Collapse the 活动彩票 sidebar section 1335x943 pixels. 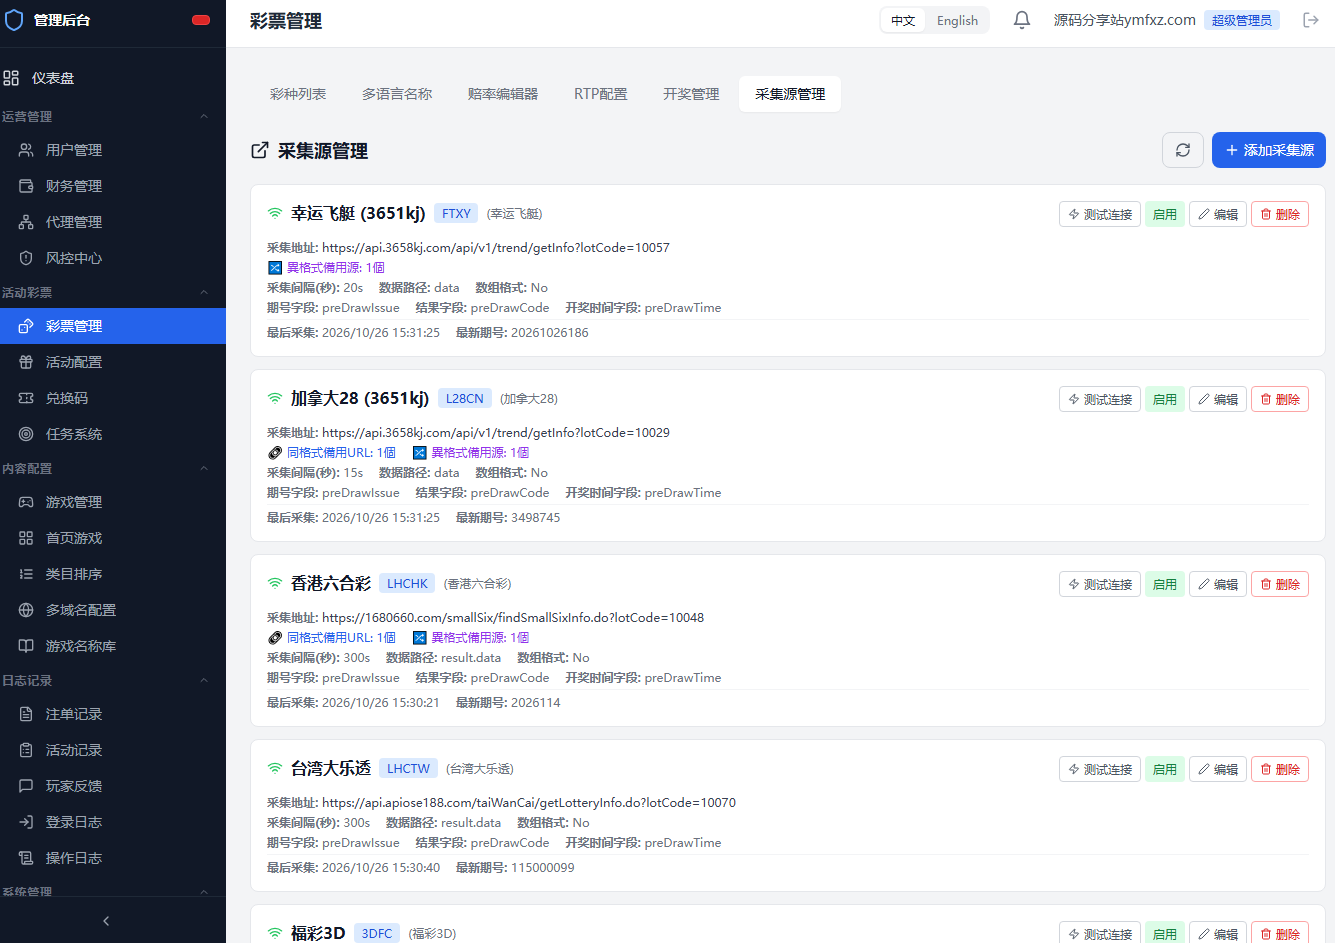pyautogui.click(x=204, y=292)
